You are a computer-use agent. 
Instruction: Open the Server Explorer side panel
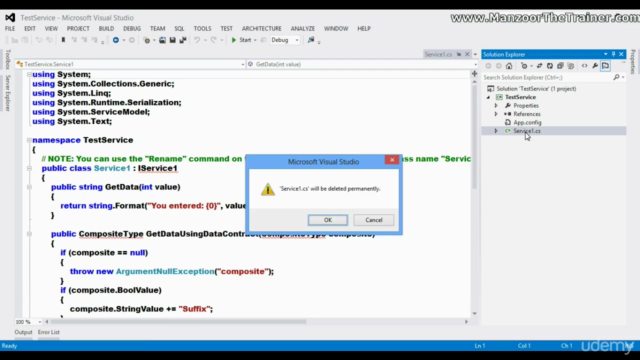8,93
